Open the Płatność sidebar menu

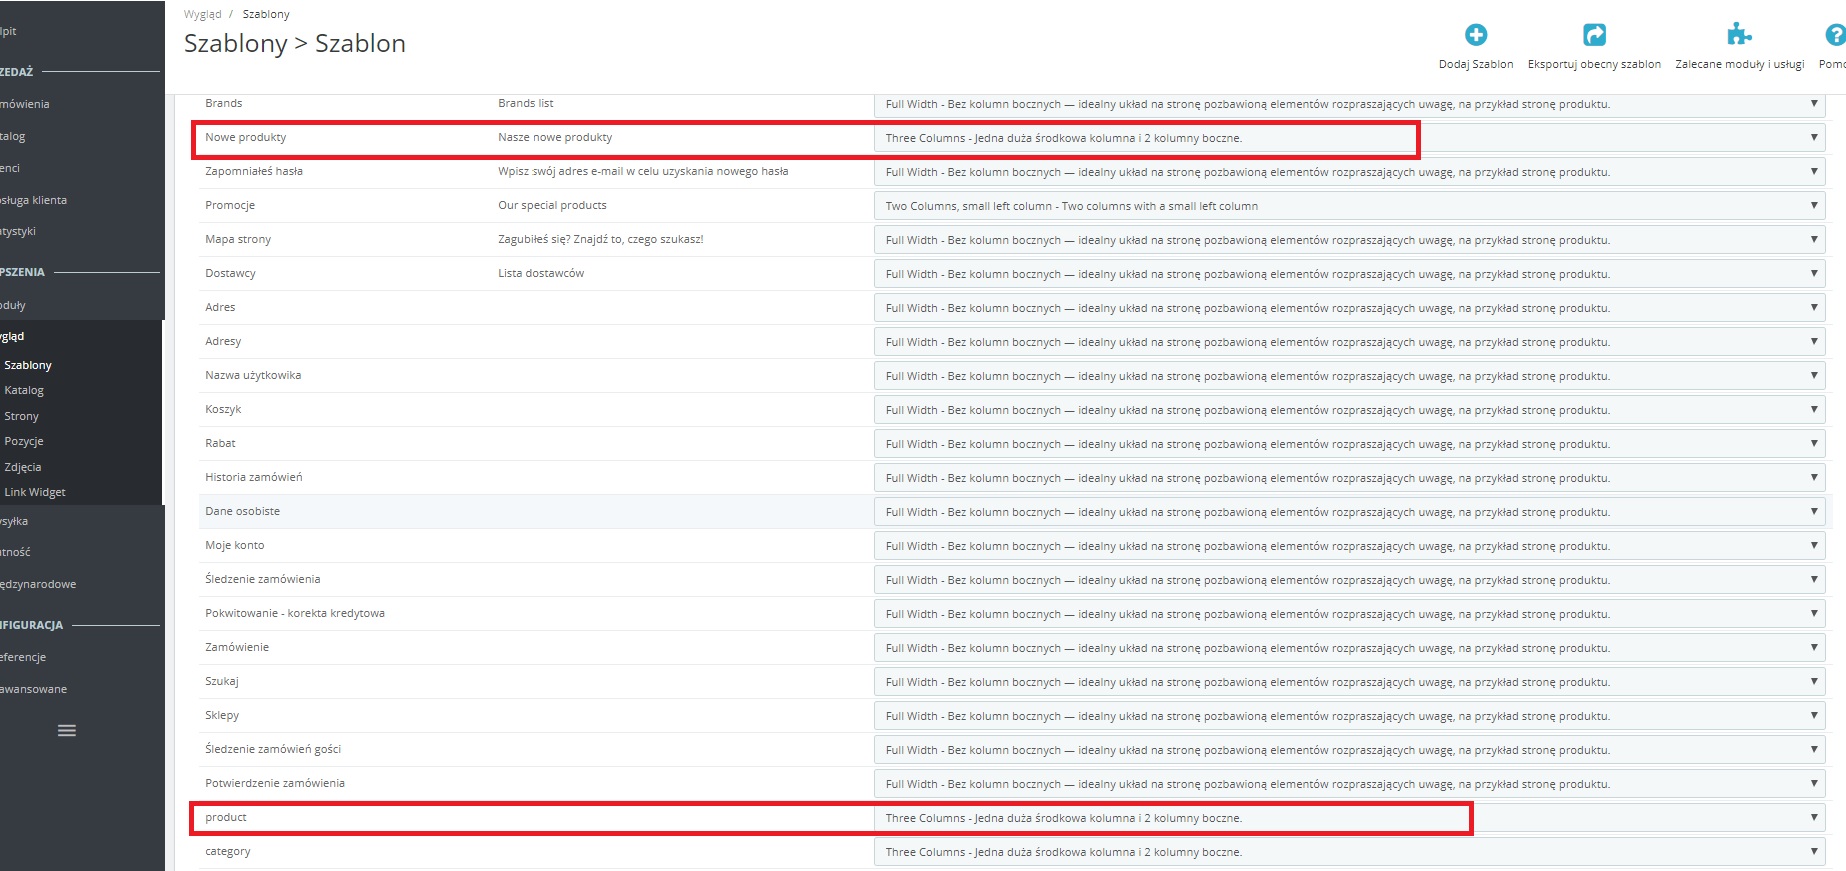click(15, 552)
